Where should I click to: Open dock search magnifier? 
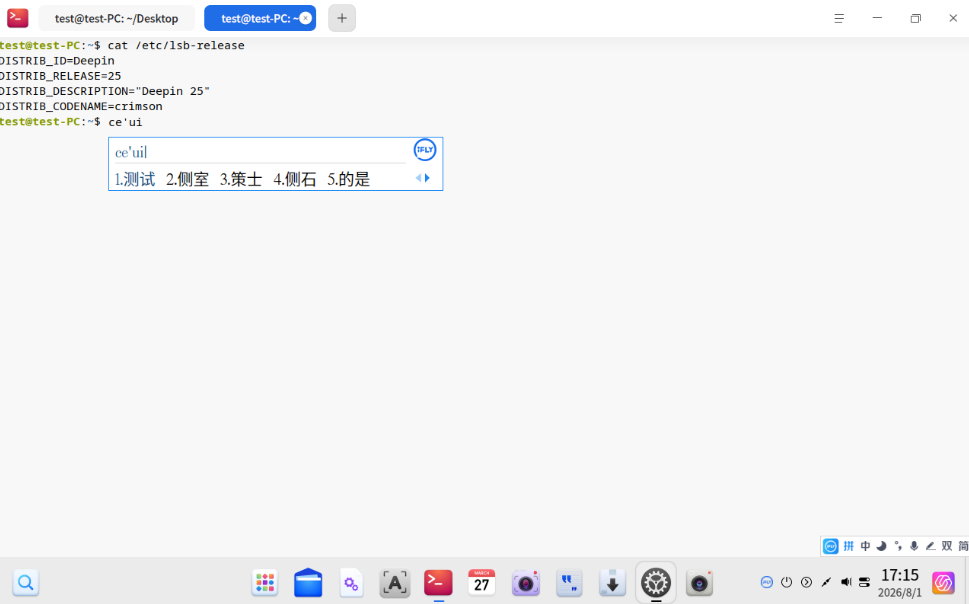coord(25,582)
